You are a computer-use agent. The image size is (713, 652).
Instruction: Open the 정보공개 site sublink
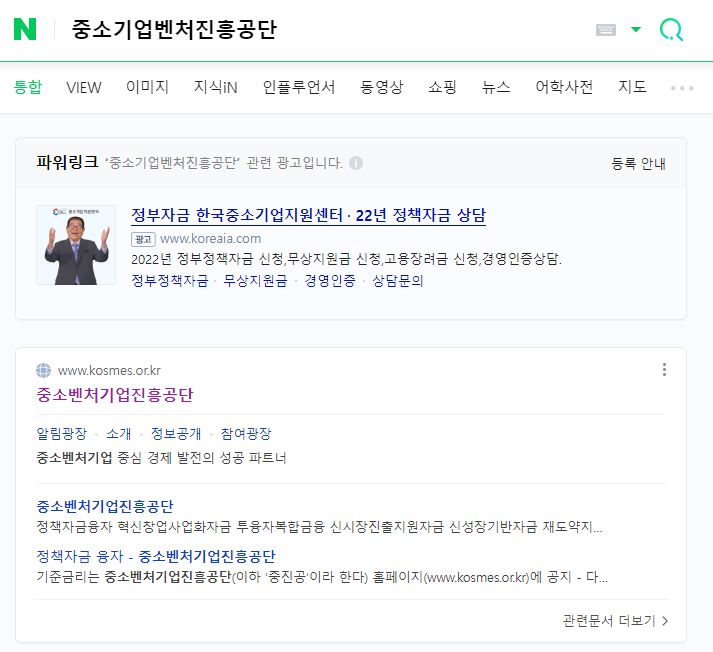[176, 434]
